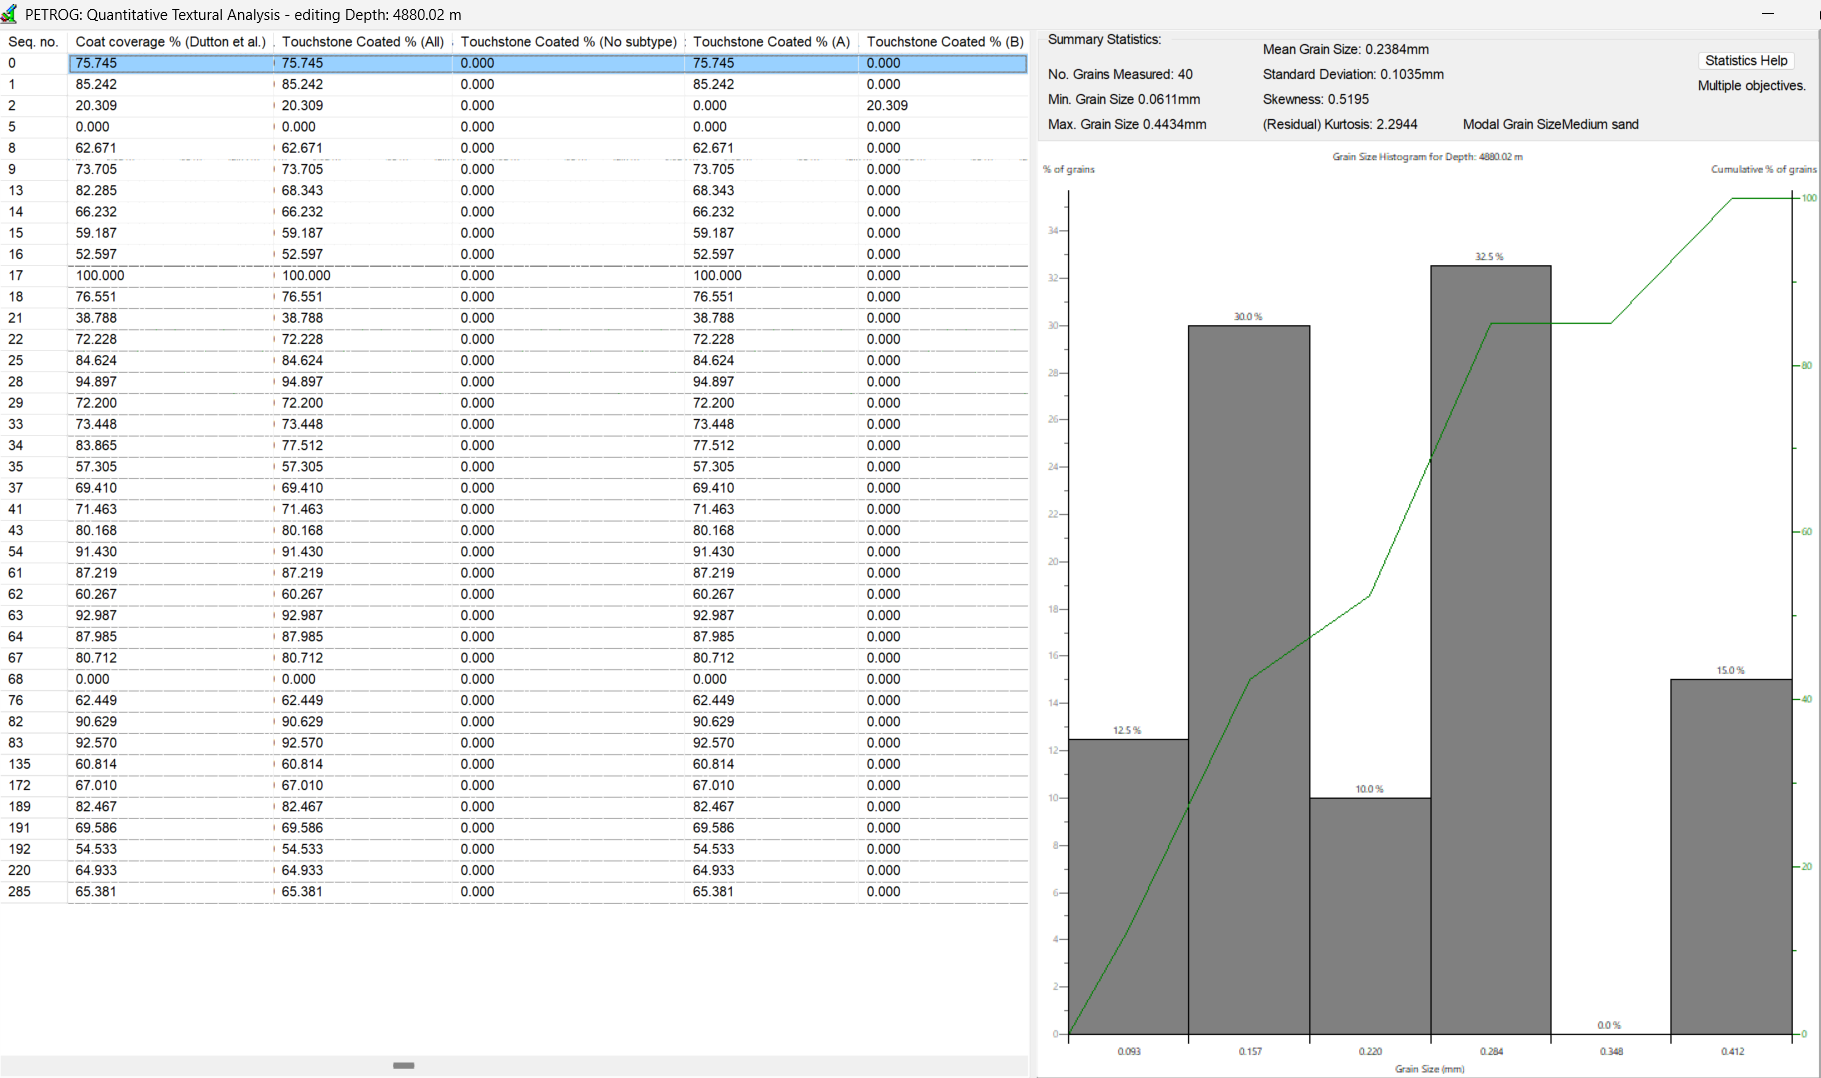The width and height of the screenshot is (1821, 1078).
Task: Click the 20.309 value in Touchstone Coated (B)
Action: (x=887, y=106)
